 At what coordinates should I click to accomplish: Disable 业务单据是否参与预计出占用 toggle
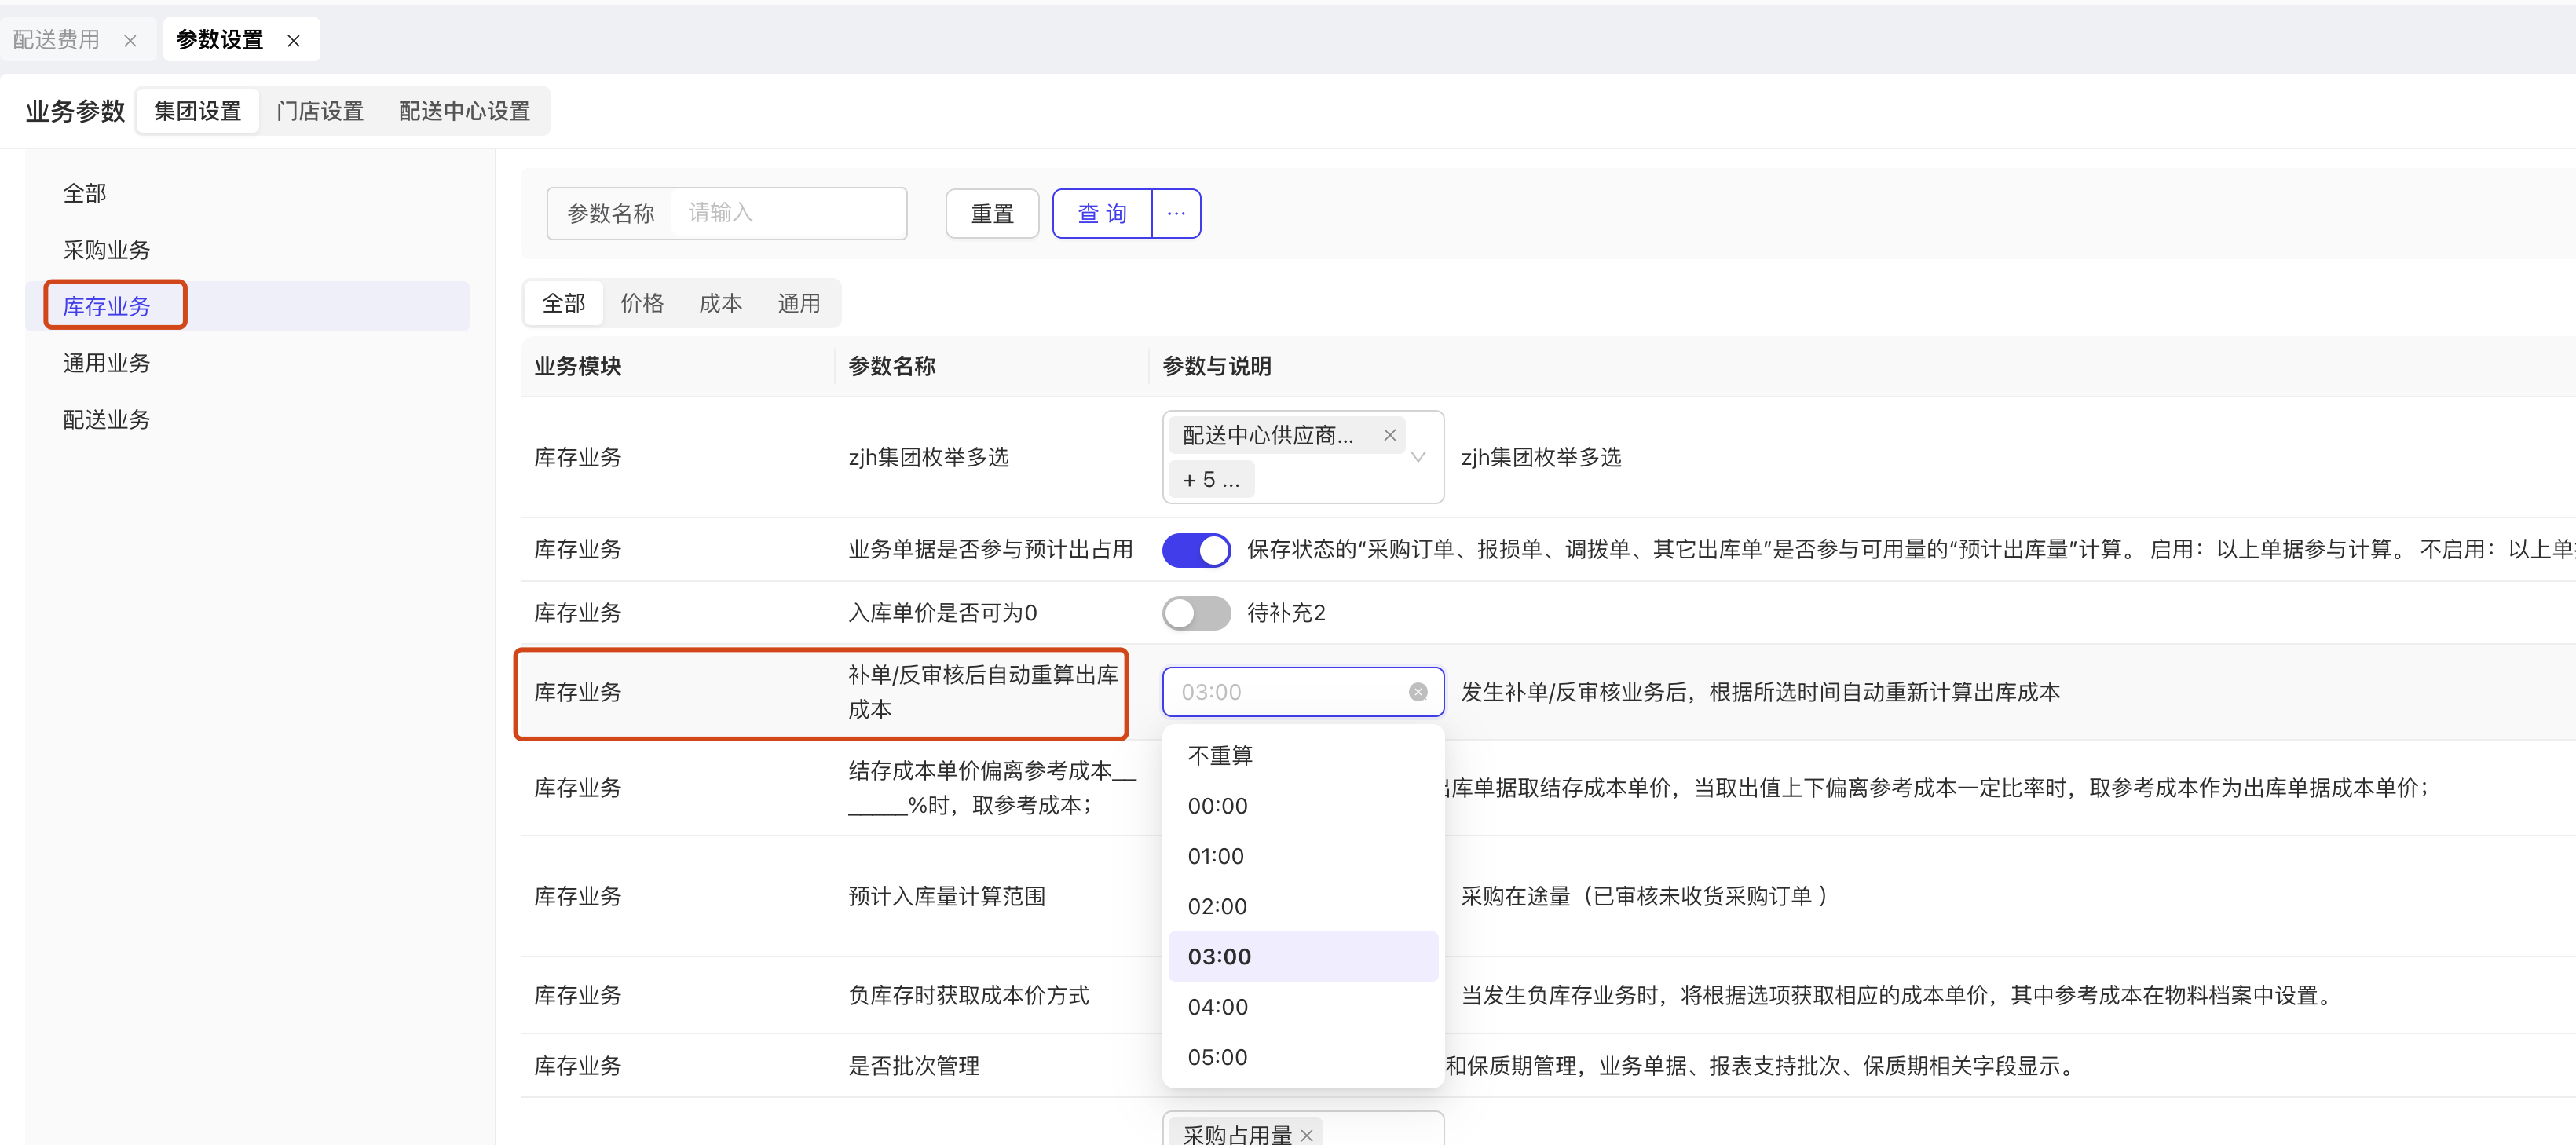click(x=1196, y=550)
